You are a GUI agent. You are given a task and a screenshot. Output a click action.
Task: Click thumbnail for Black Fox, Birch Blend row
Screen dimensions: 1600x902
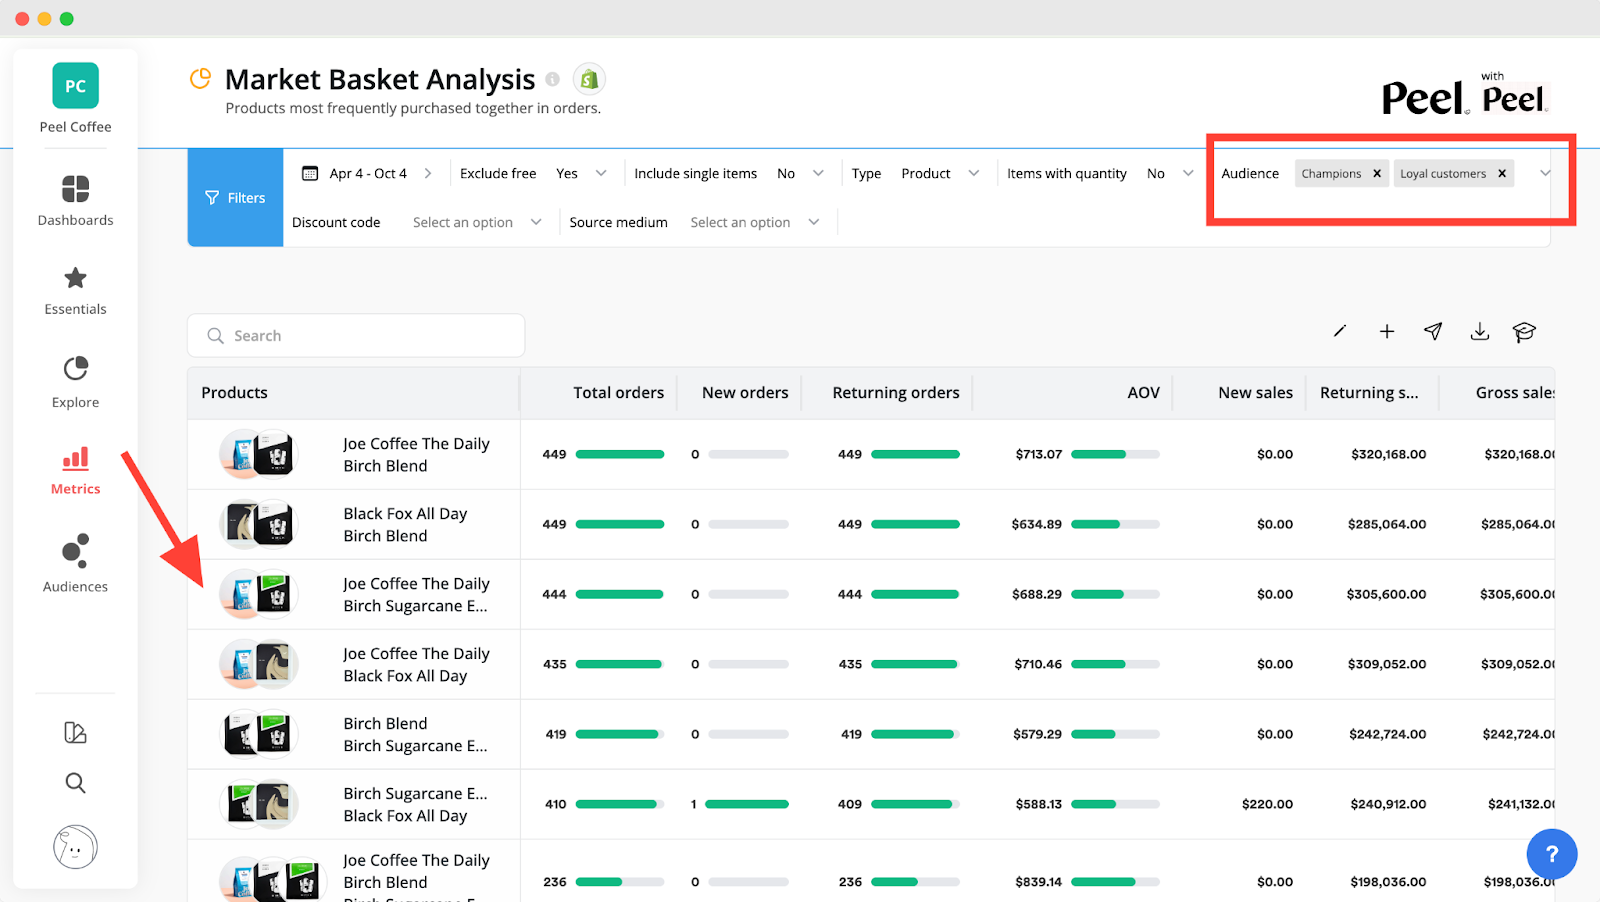point(259,524)
